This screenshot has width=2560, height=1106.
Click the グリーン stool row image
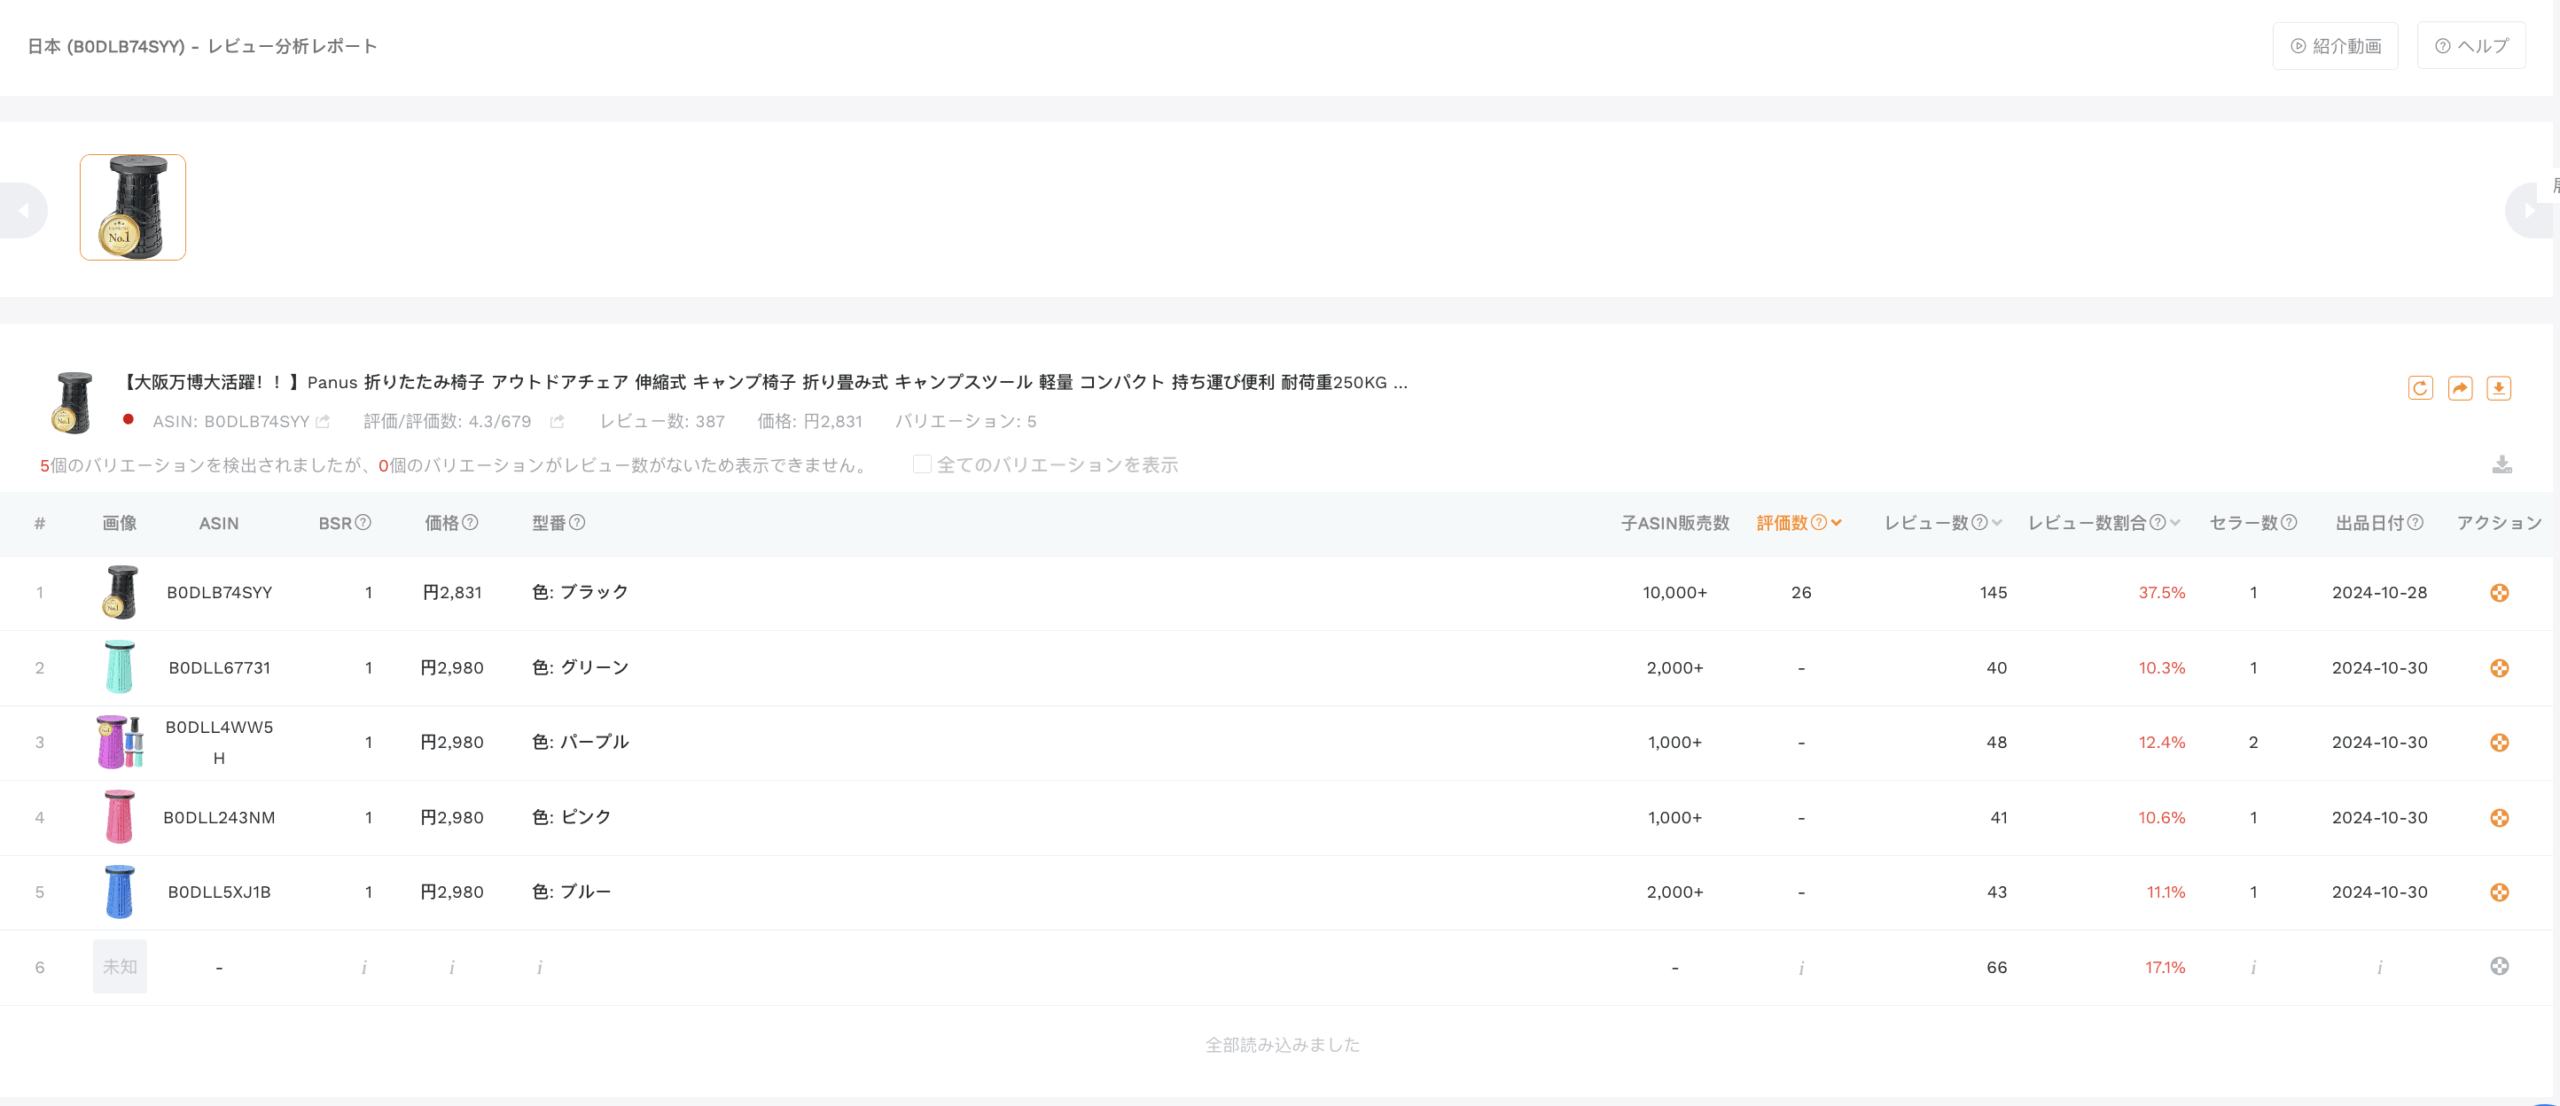(119, 668)
